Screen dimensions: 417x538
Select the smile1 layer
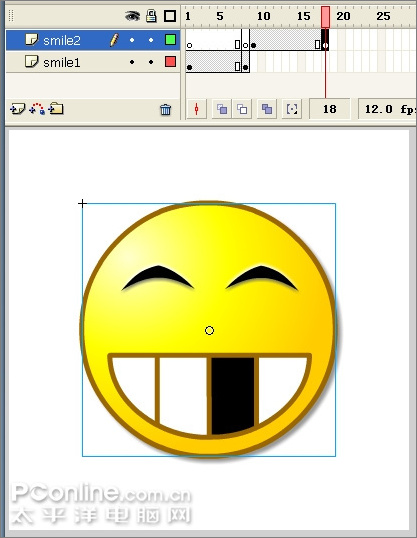tap(93, 62)
